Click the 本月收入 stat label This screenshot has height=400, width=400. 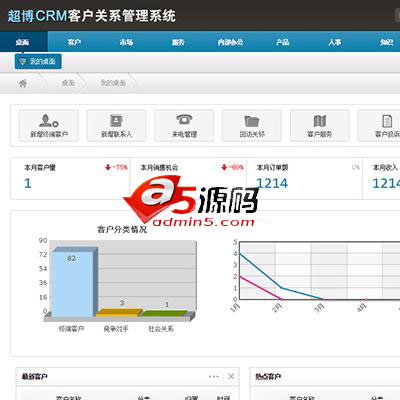385,167
